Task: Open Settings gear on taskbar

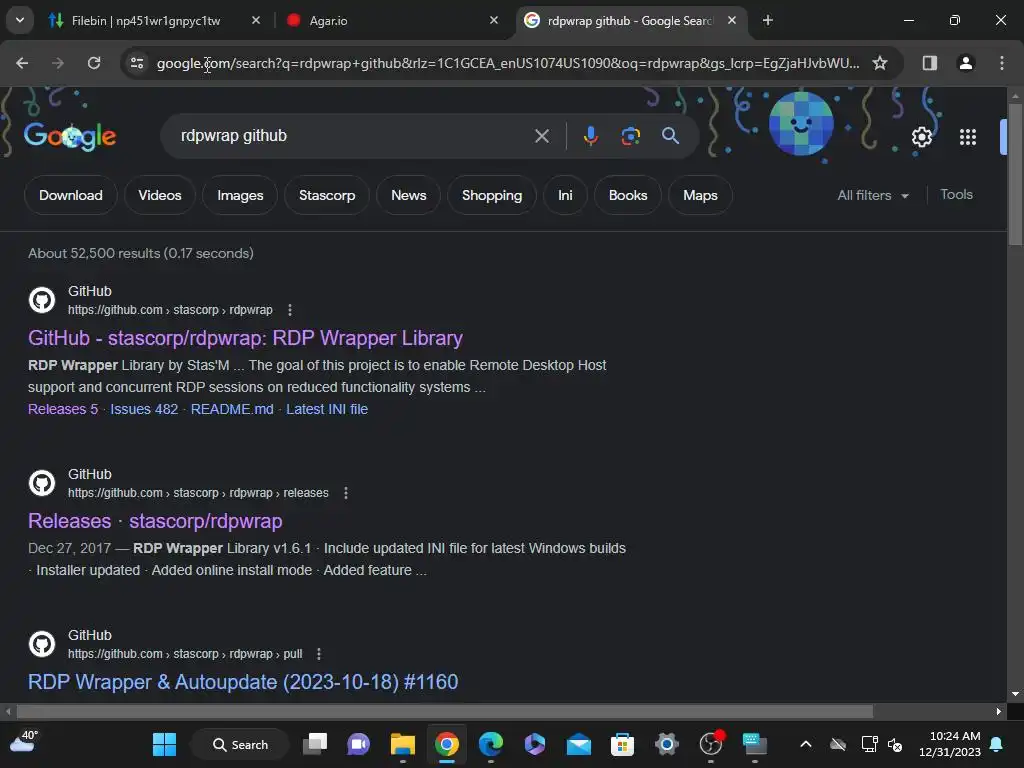Action: coord(667,744)
